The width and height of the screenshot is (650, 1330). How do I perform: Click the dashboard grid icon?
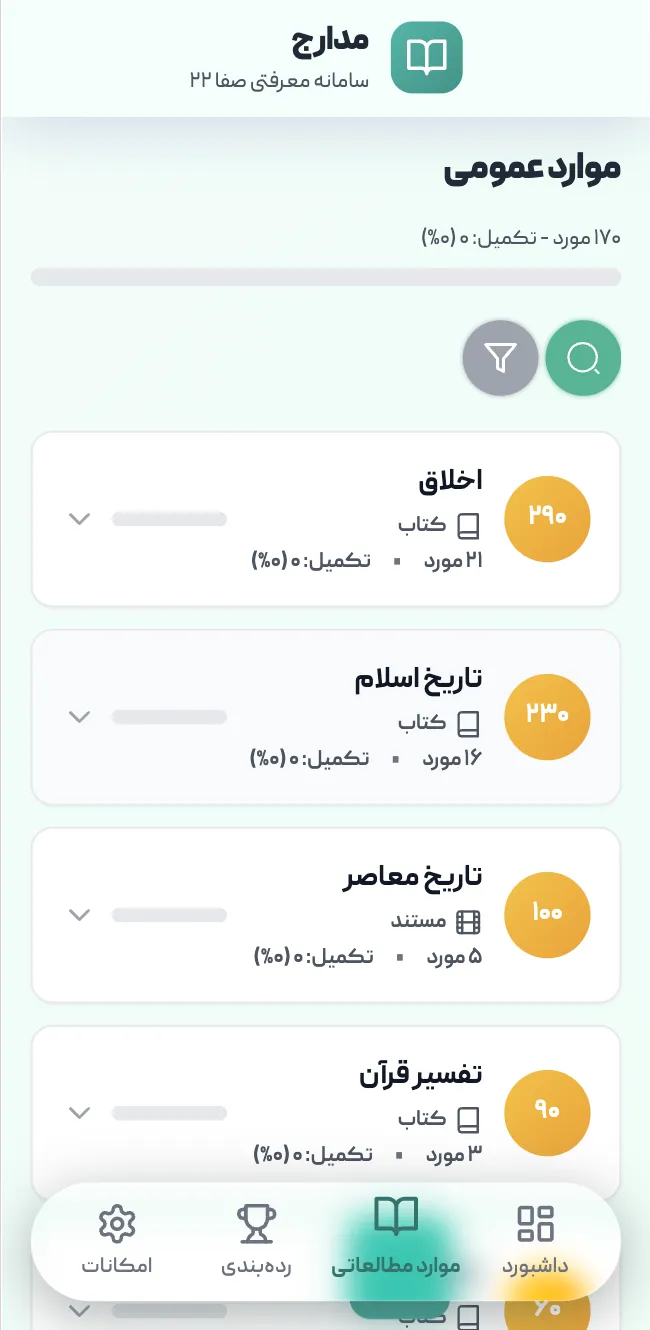[x=535, y=1223]
